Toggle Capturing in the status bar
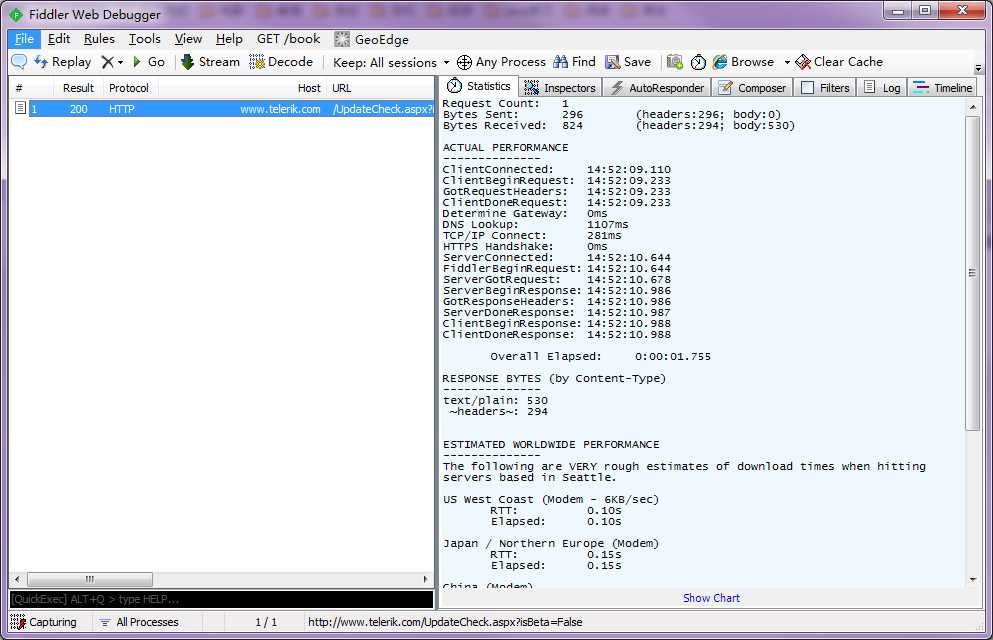Image resolution: width=993 pixels, height=640 pixels. 44,622
